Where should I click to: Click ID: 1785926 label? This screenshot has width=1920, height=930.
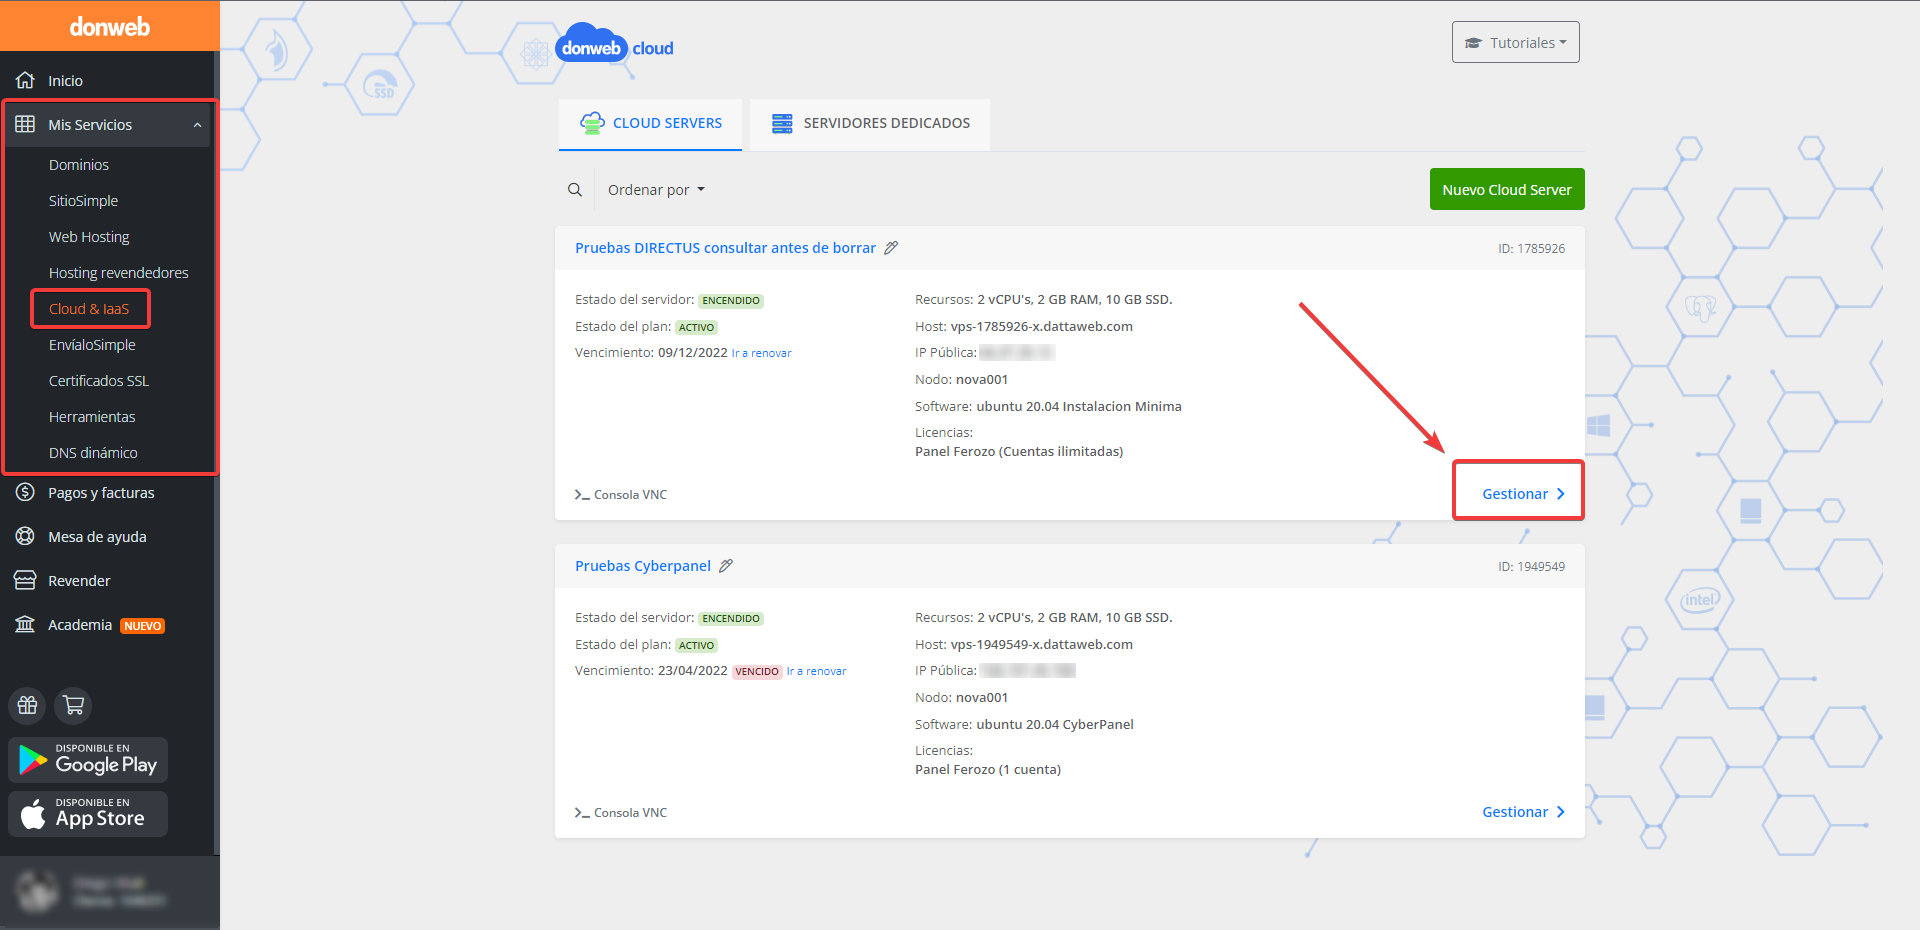click(1531, 248)
